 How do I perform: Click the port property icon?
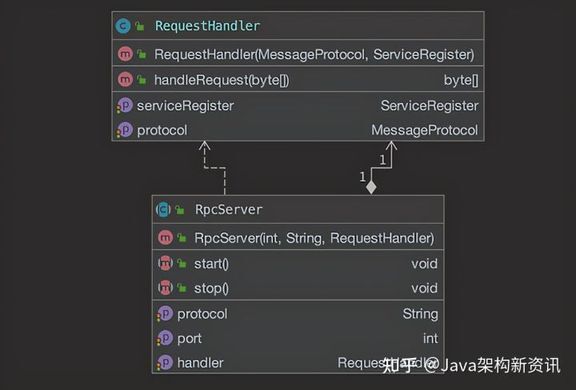tap(165, 338)
